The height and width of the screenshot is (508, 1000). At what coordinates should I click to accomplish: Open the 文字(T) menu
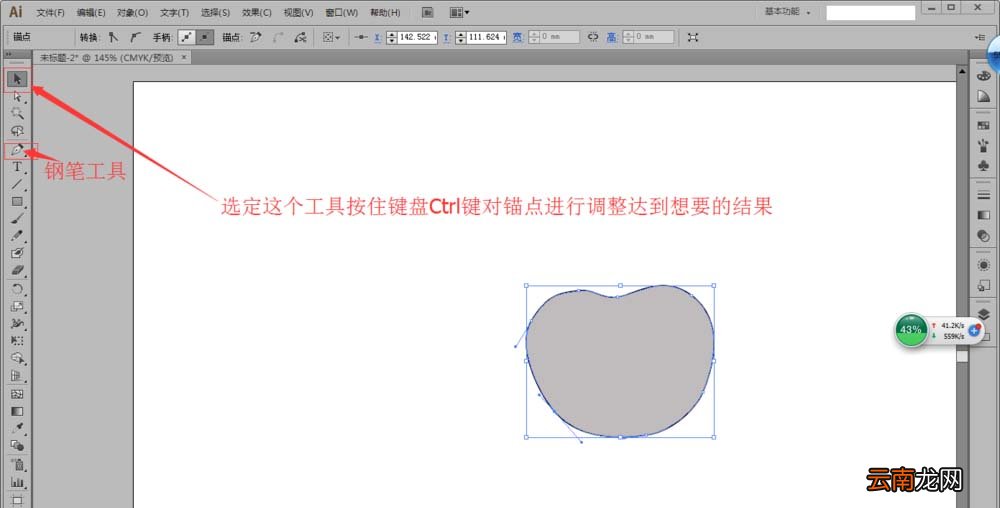click(174, 12)
